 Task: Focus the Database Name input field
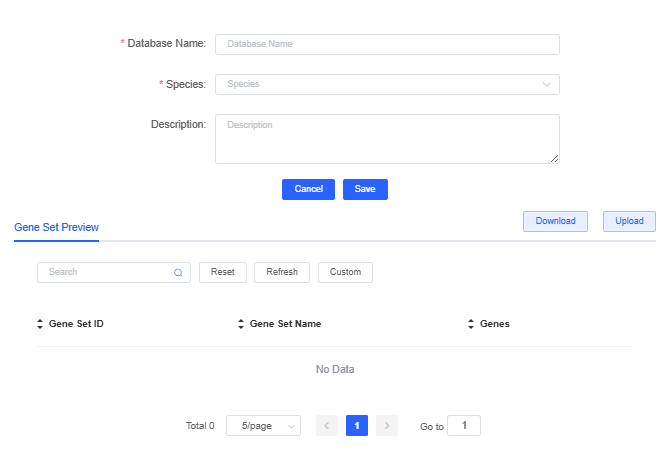click(387, 44)
